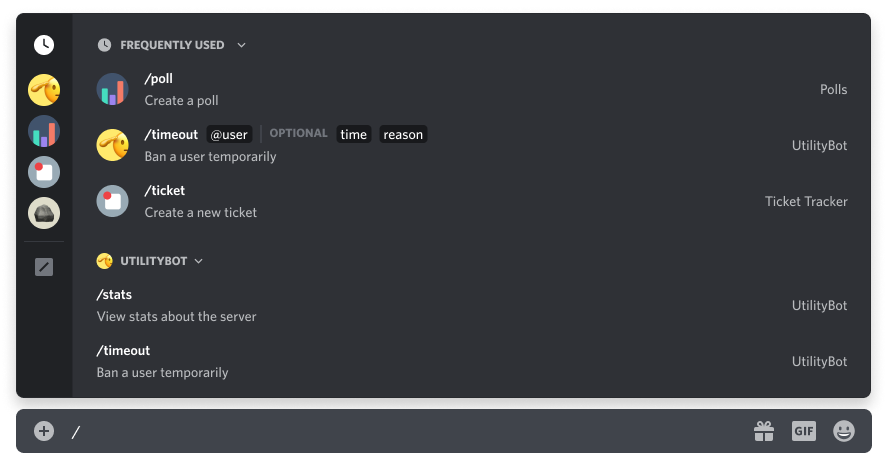Click the @user parameter chip
Image resolution: width=887 pixels, height=453 pixels.
pos(229,135)
